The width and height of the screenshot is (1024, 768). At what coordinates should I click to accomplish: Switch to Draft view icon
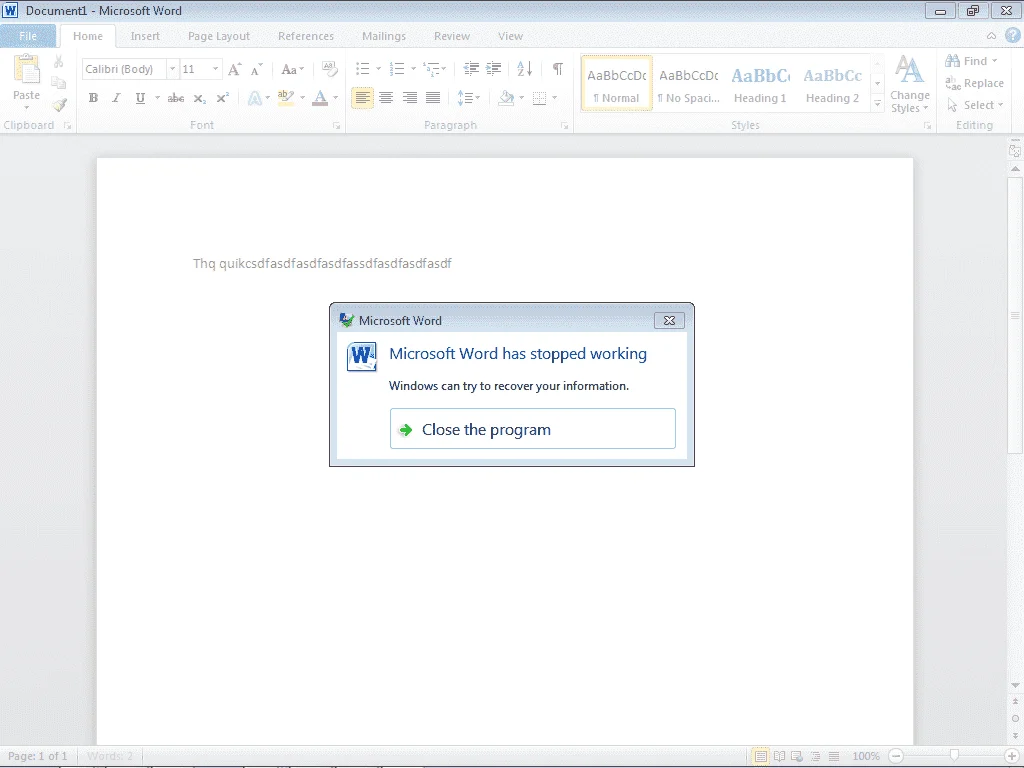tap(833, 756)
